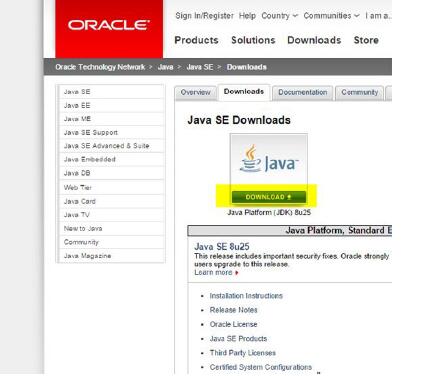Click Java Platform (JDK) 8u25 caption
Screen dimensions: 444x376
point(269,212)
